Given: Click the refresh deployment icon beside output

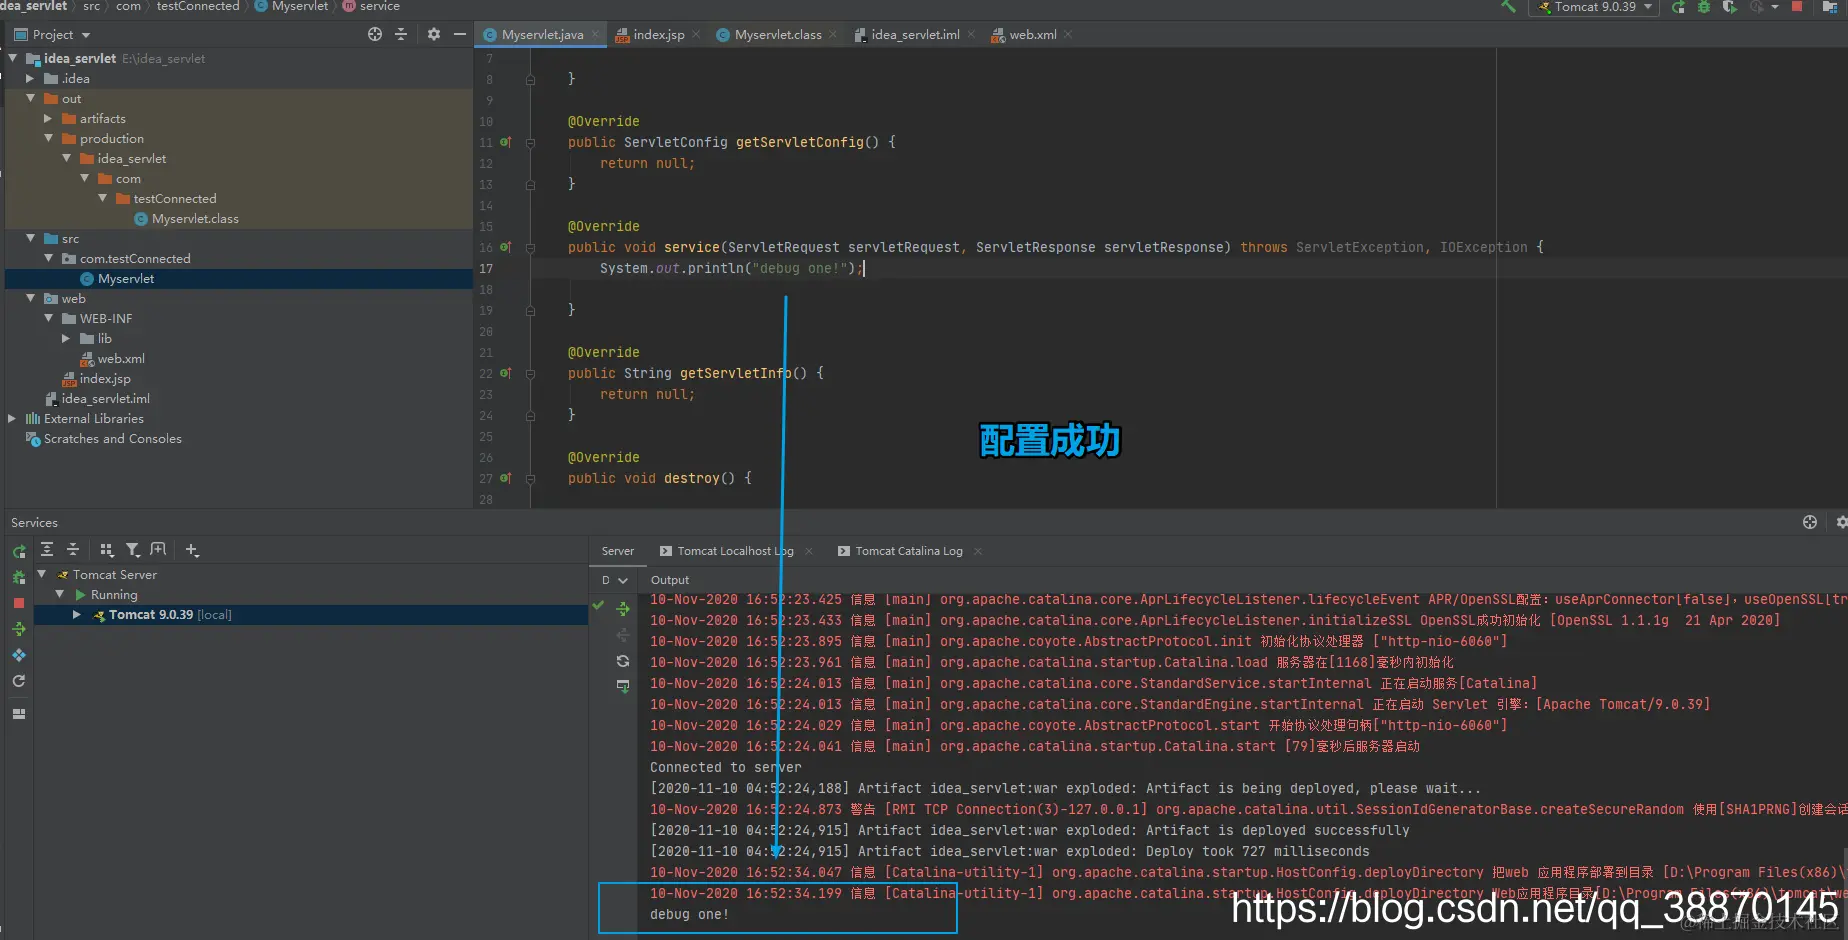Looking at the screenshot, I should coord(623,661).
